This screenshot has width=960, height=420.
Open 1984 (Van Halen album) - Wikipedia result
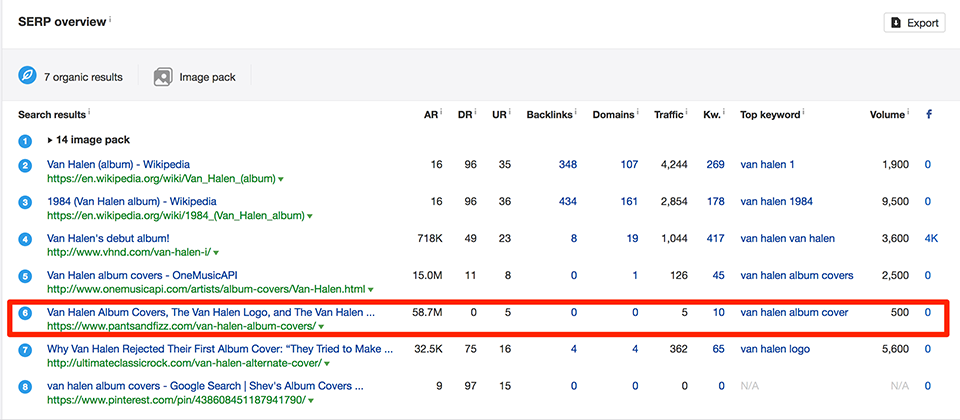(x=132, y=201)
